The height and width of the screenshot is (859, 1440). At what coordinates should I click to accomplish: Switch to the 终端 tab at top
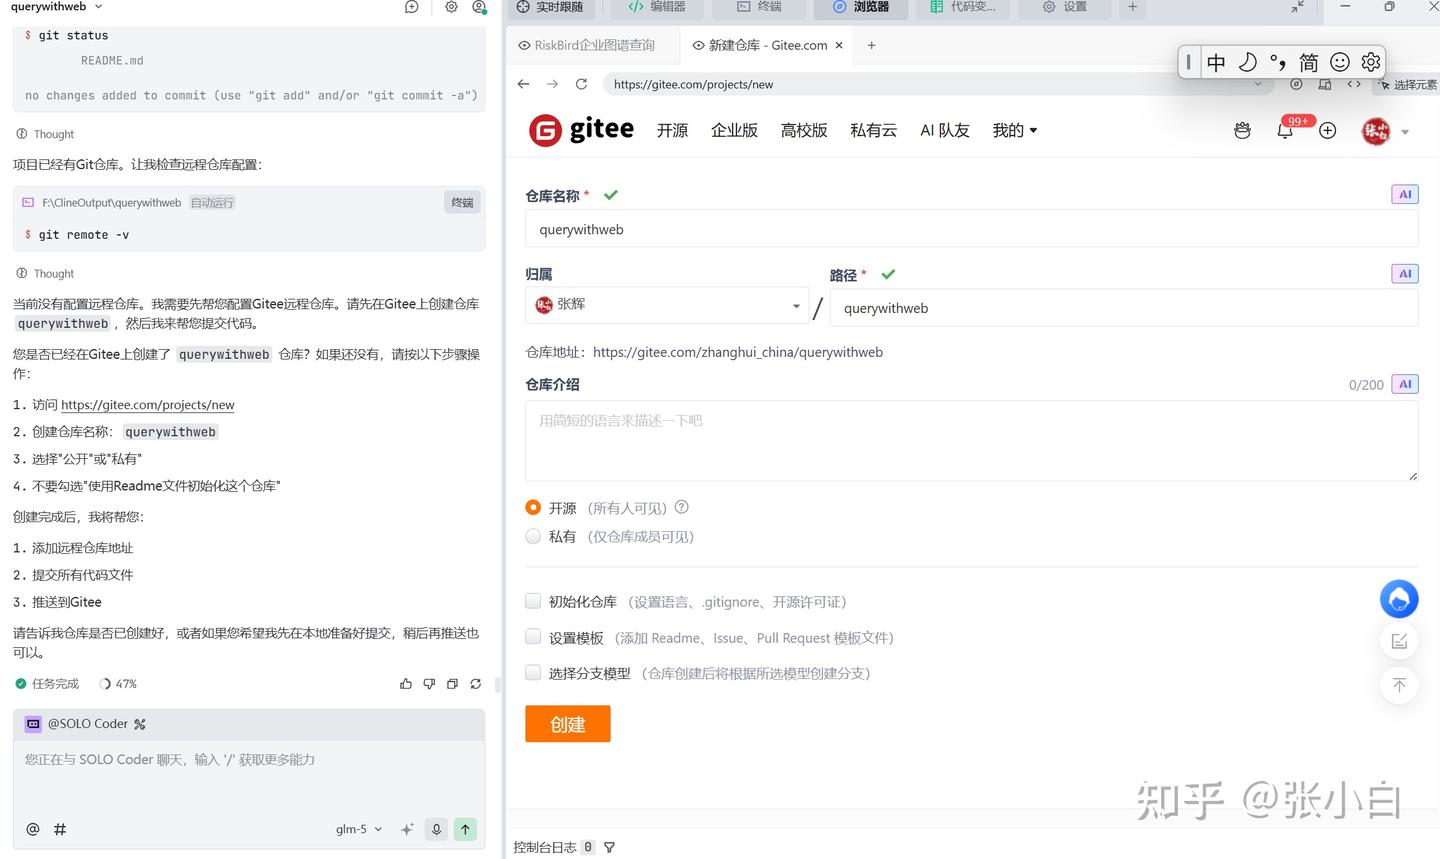760,7
